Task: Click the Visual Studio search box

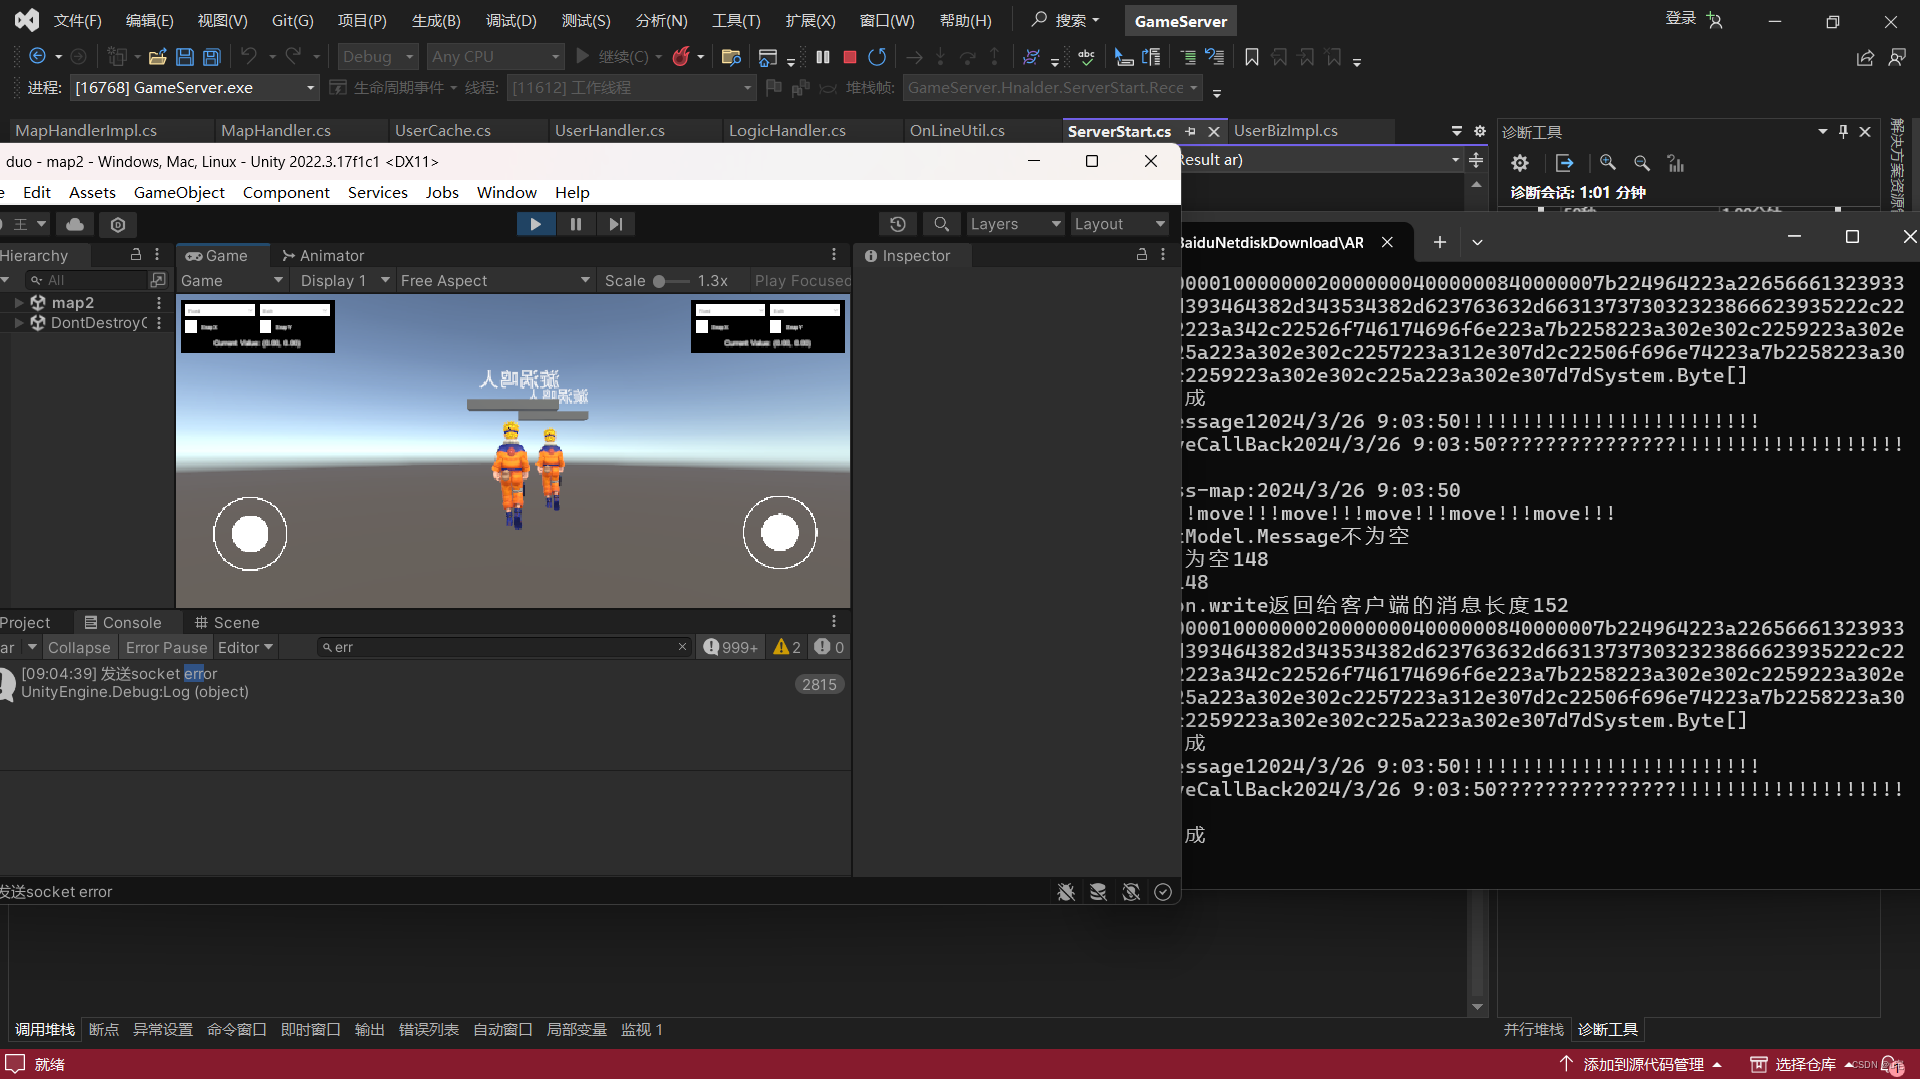Action: (x=1065, y=20)
